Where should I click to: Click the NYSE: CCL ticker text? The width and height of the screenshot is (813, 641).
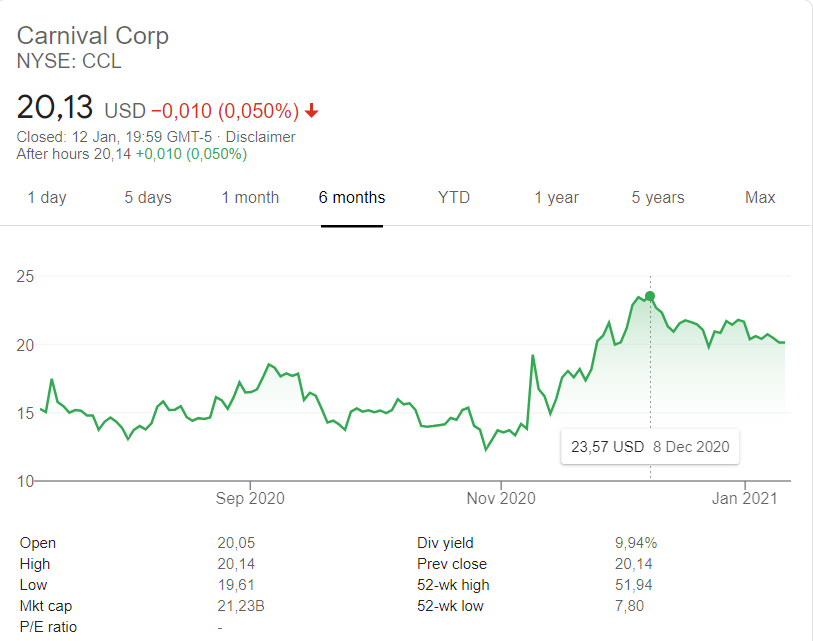tap(69, 61)
